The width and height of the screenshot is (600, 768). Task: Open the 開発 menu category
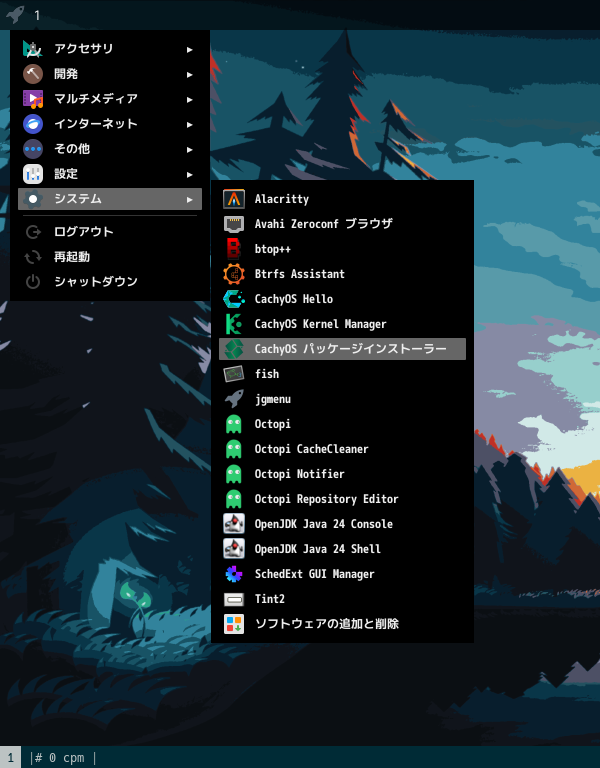[110, 74]
